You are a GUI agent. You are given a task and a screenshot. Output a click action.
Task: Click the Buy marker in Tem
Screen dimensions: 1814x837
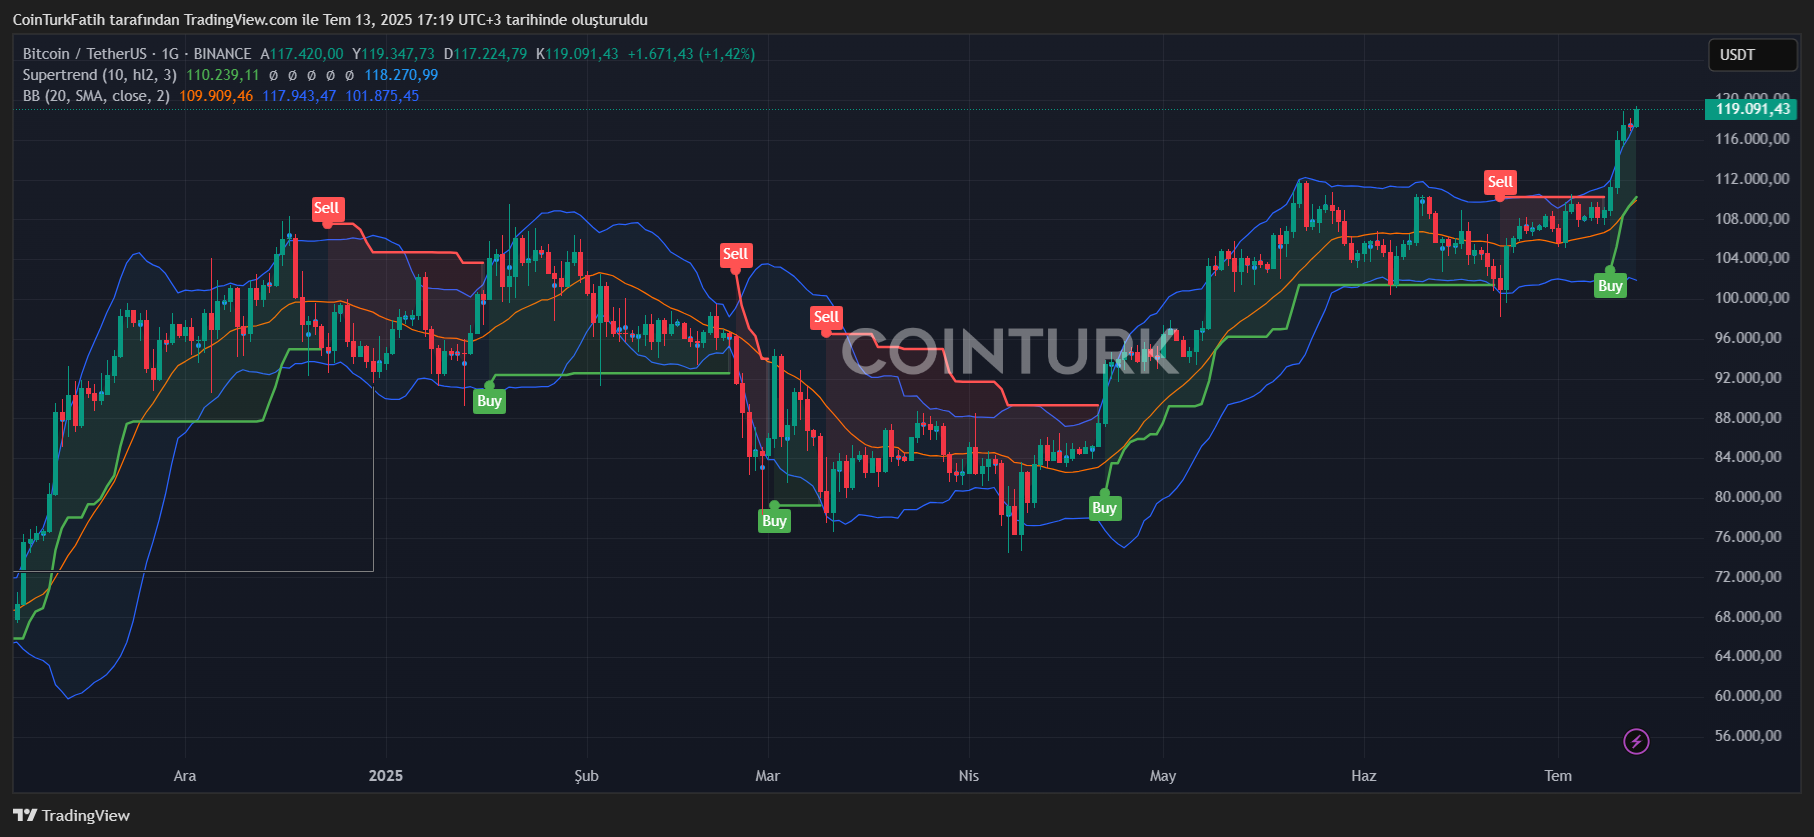point(1610,286)
